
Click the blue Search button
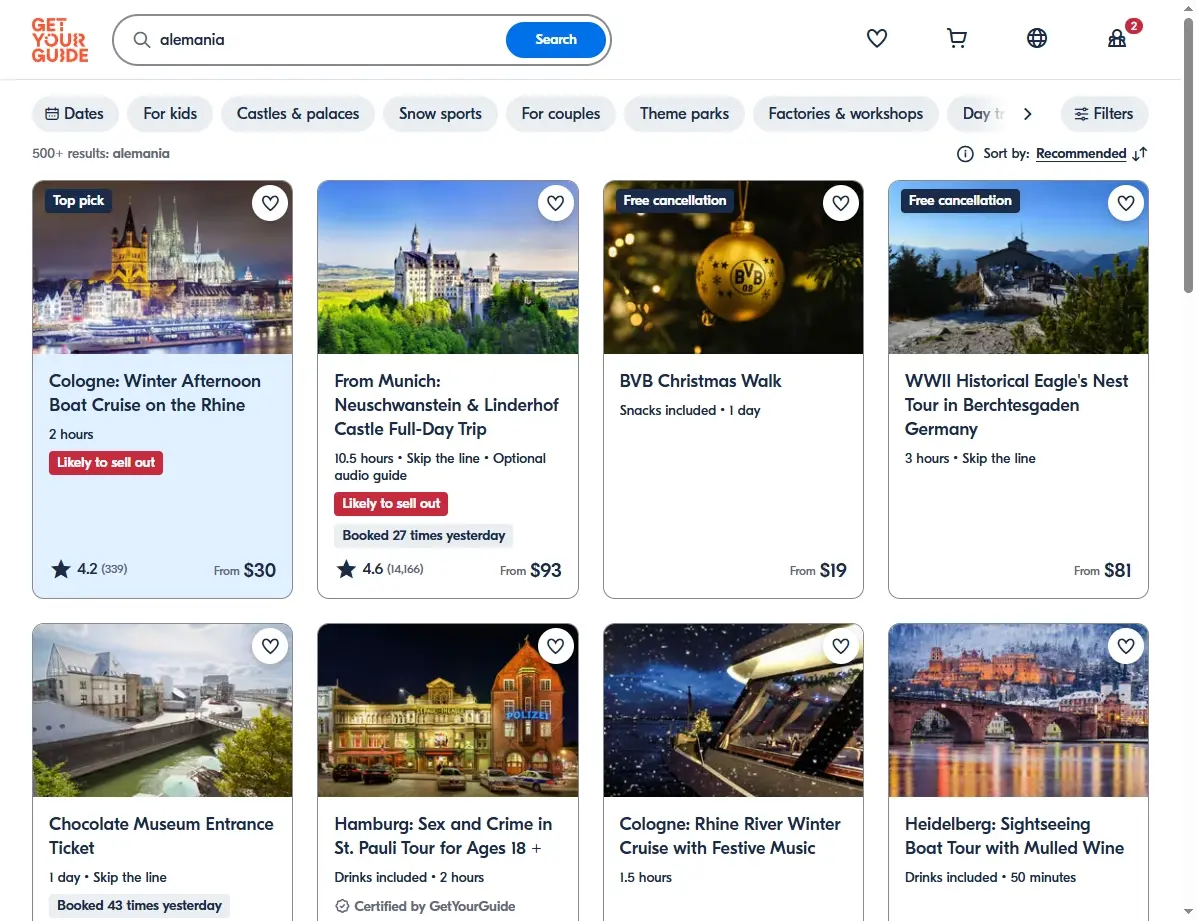point(555,40)
